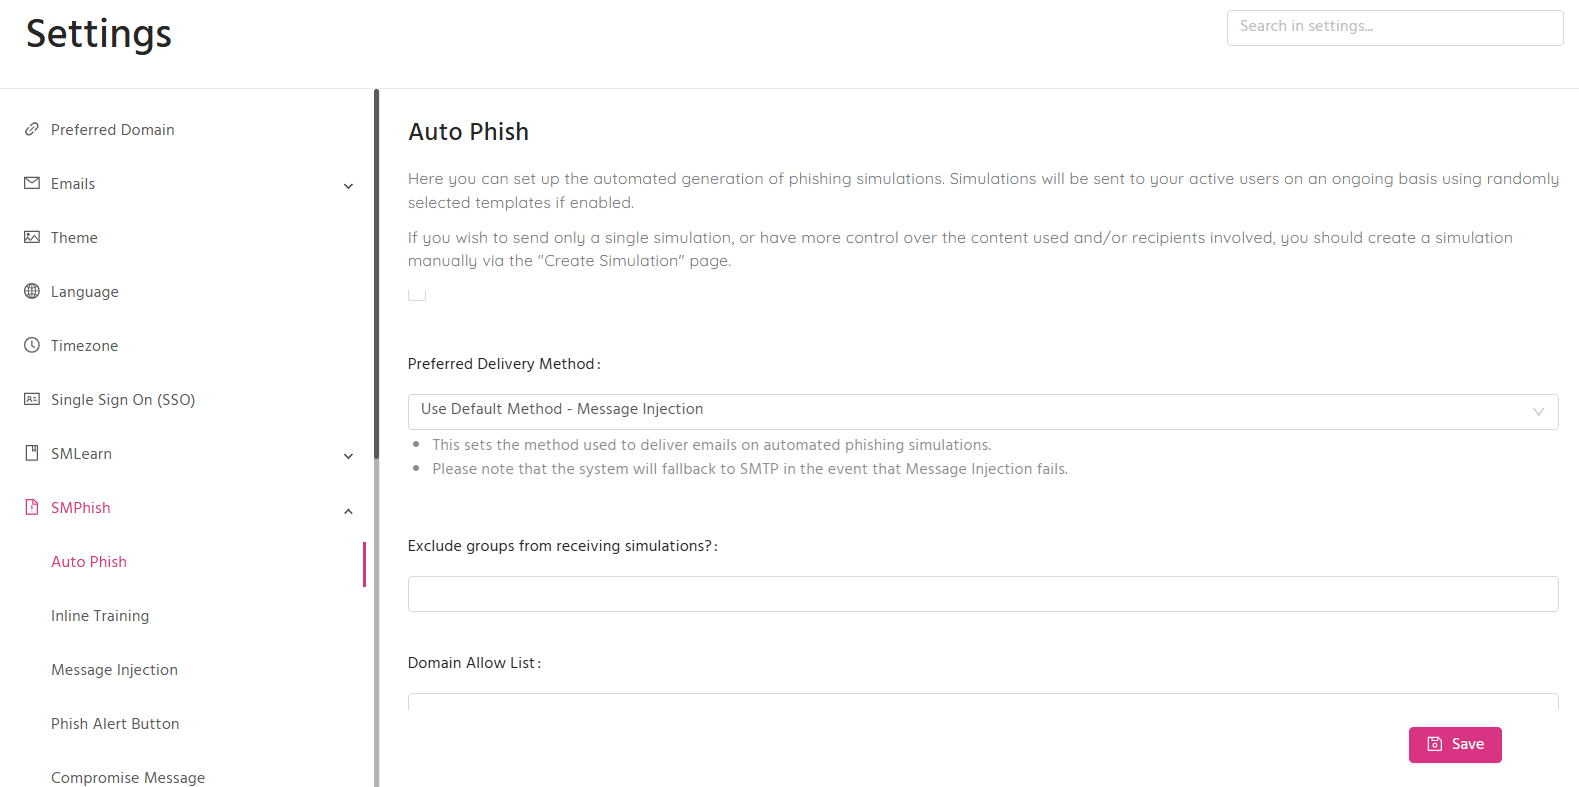Click the sidebar vertical scrollbar
Image resolution: width=1579 pixels, height=787 pixels.
click(377, 274)
